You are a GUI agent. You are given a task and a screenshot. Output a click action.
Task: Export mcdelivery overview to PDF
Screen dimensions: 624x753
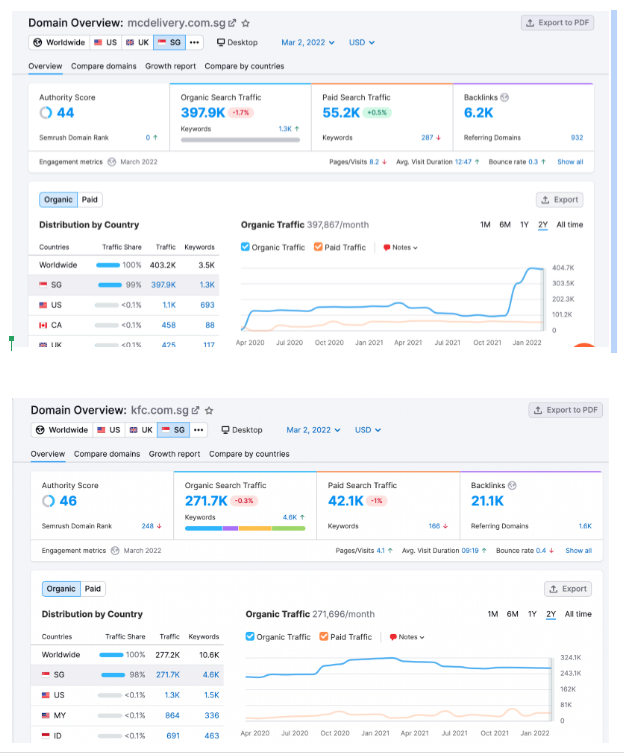tap(557, 23)
